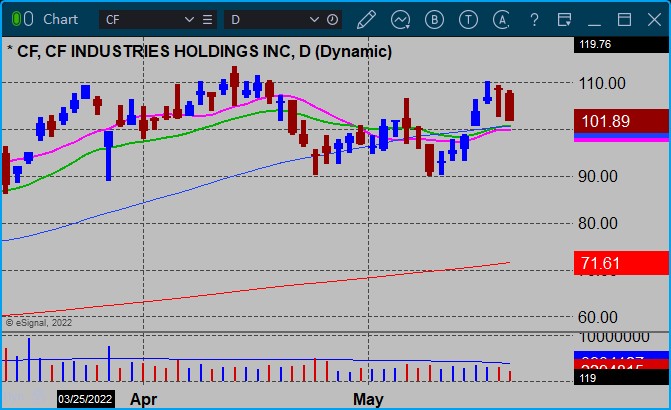The width and height of the screenshot is (671, 410).
Task: Maximize the chart window
Action: (624, 20)
